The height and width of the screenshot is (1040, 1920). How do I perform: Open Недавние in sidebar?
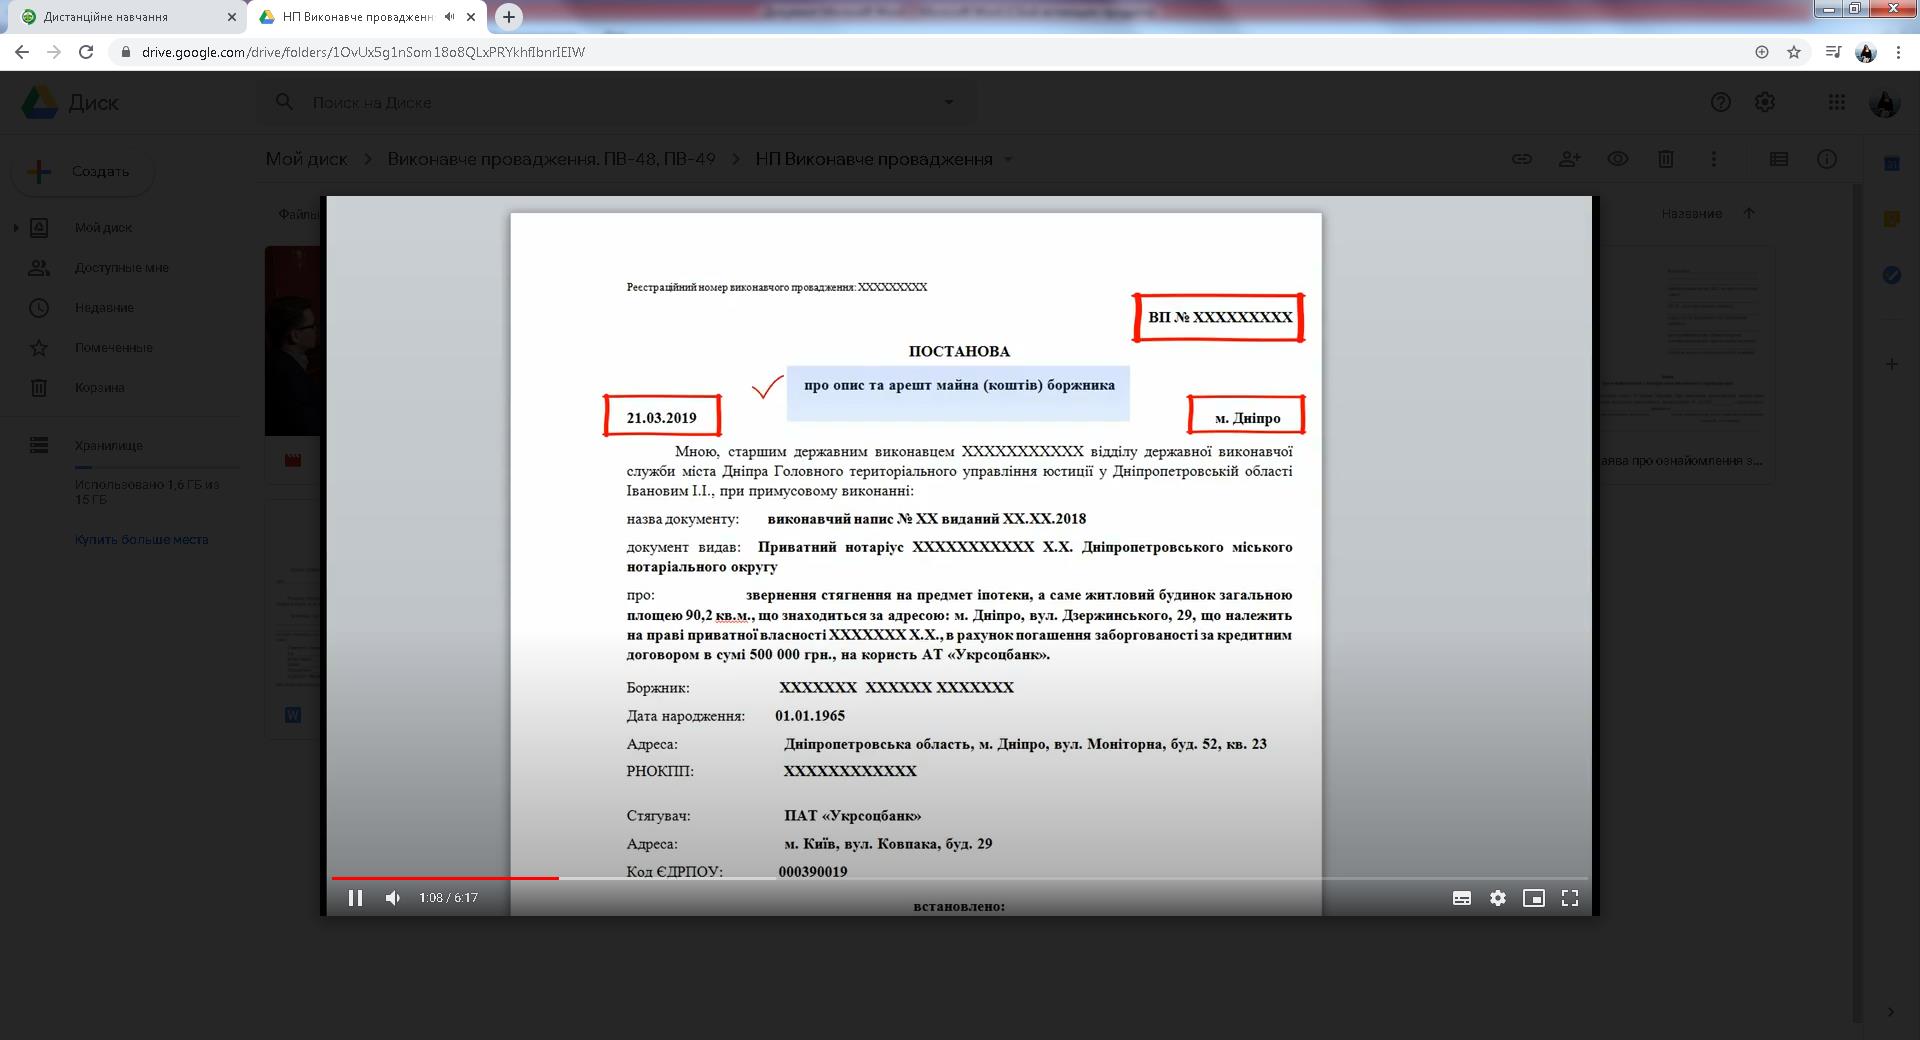point(104,308)
